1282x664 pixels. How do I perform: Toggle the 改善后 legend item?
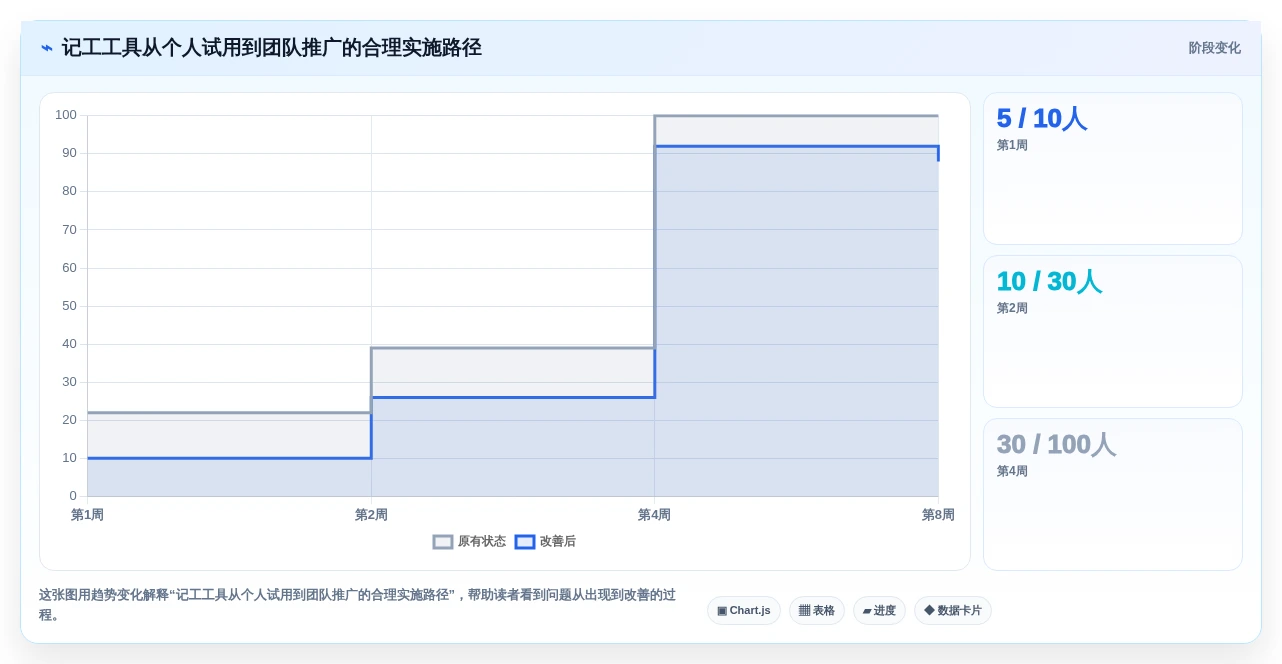(x=545, y=541)
